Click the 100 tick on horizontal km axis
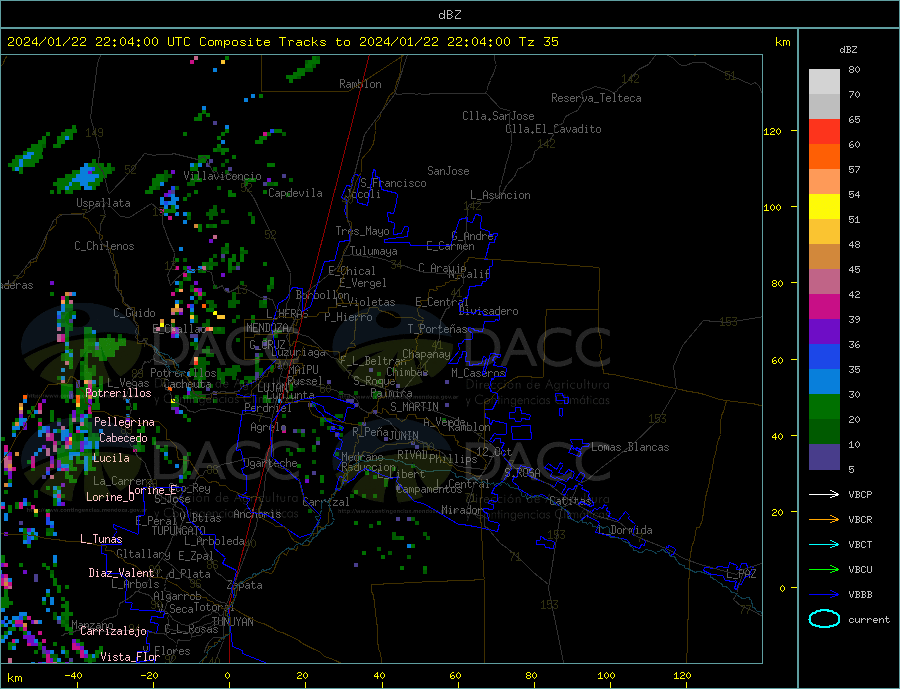The width and height of the screenshot is (900, 689). point(607,676)
